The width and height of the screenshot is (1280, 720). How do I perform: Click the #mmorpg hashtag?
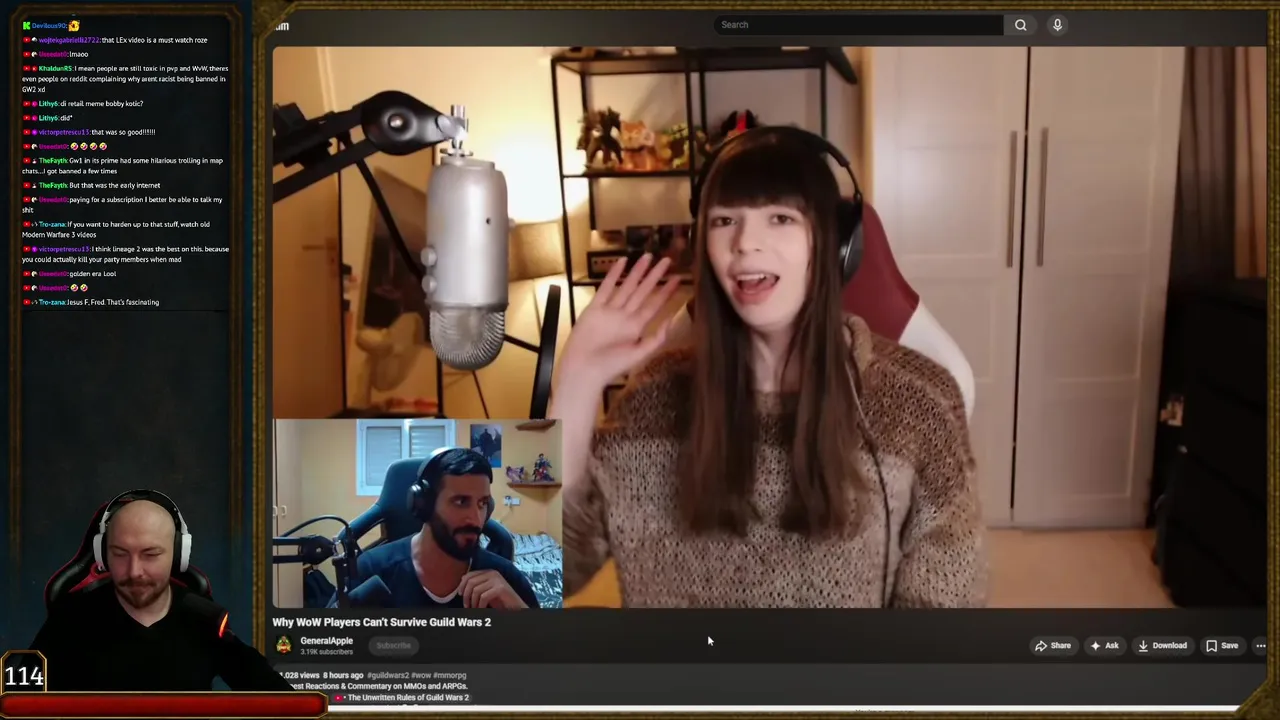pos(450,676)
